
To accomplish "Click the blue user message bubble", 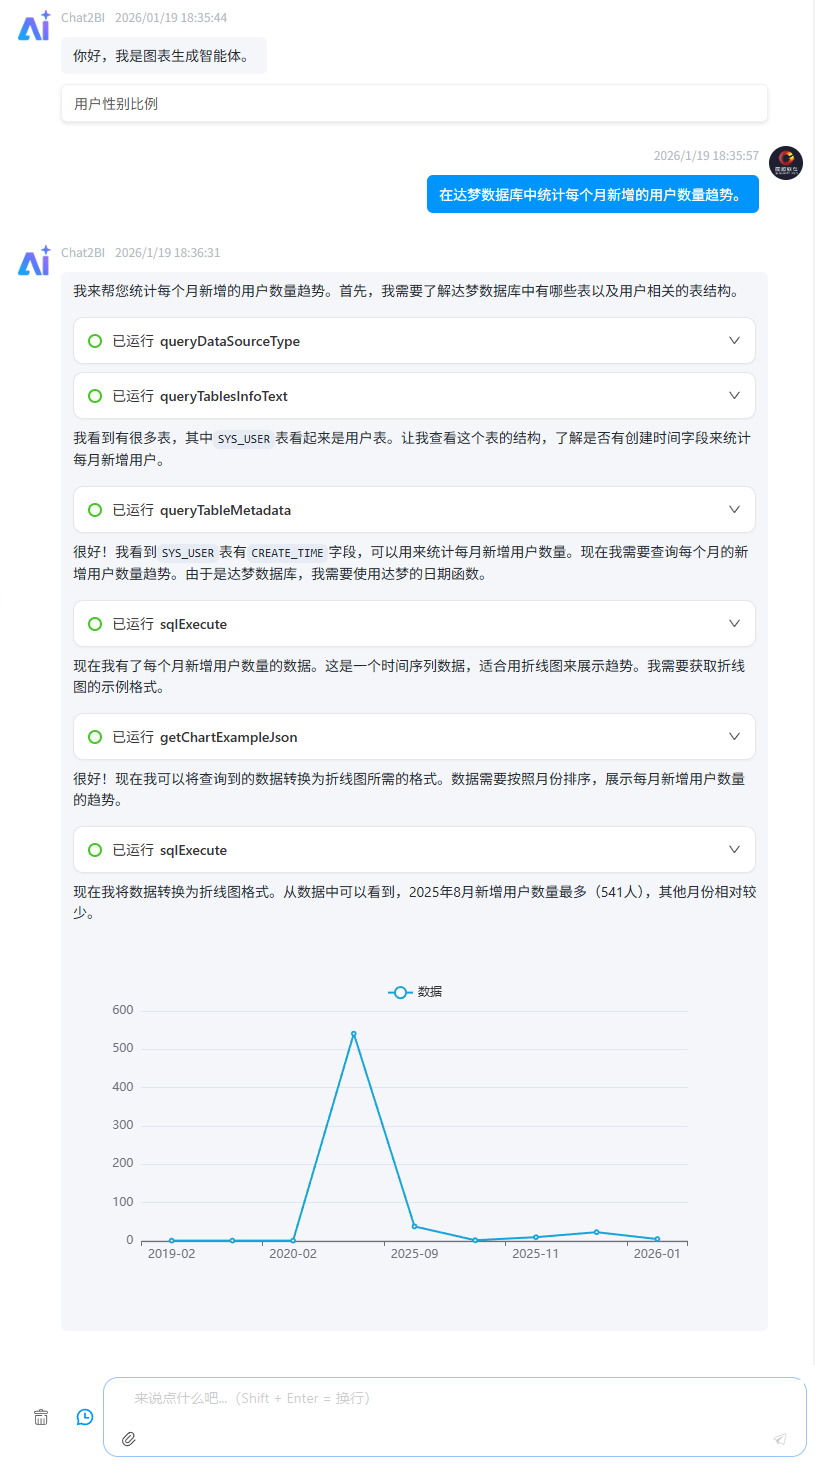I will [592, 194].
